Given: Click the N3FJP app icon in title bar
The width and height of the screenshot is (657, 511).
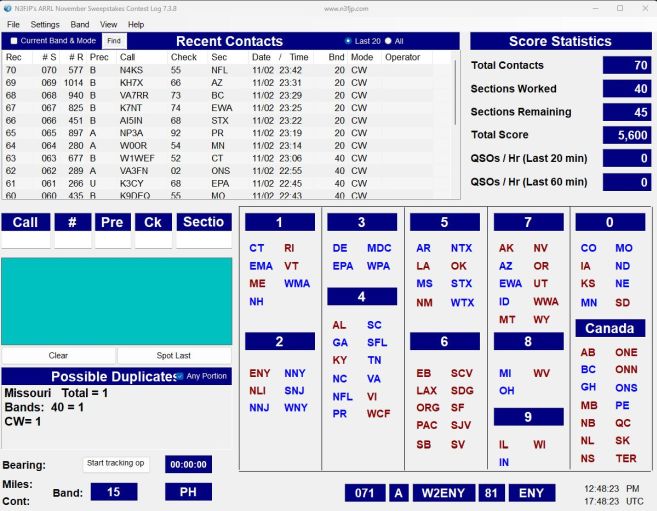Looking at the screenshot, I should (x=9, y=8).
